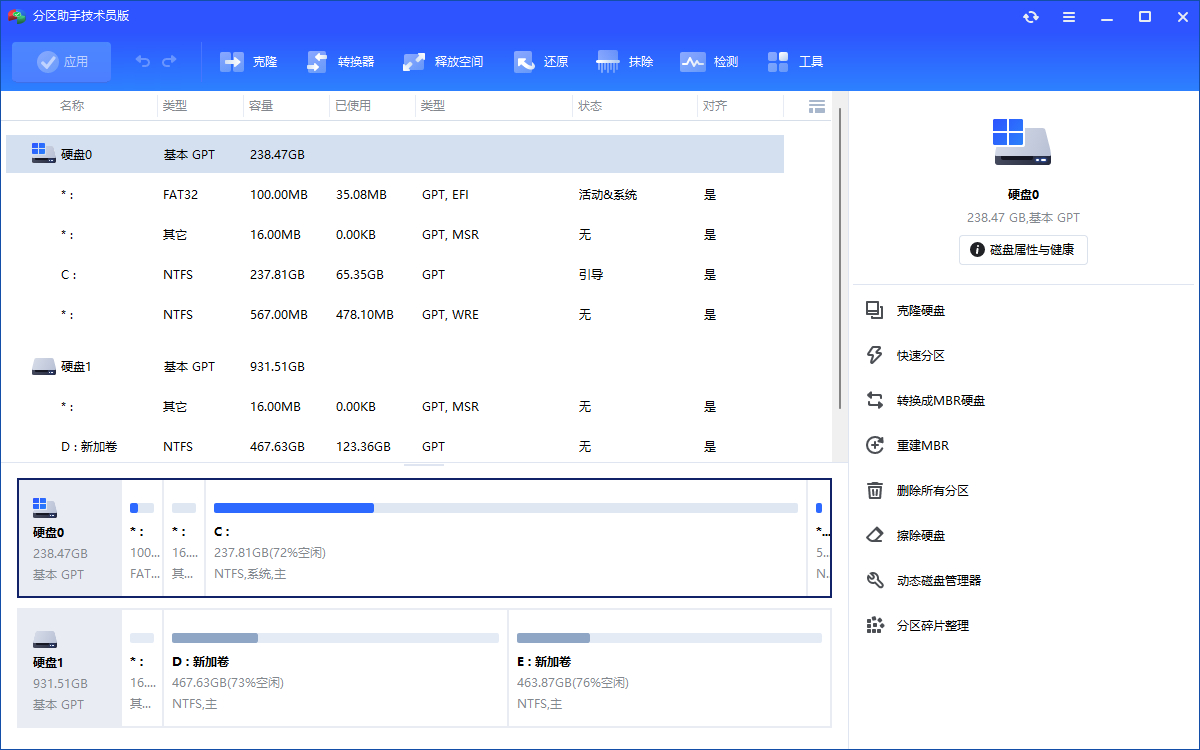Open the 检测 test tool
This screenshot has height=750, width=1200.
709,62
